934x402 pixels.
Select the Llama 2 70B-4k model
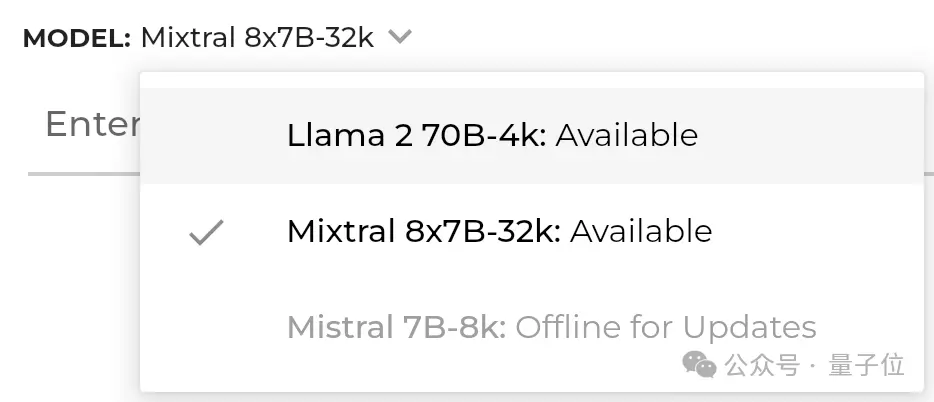pyautogui.click(x=532, y=136)
